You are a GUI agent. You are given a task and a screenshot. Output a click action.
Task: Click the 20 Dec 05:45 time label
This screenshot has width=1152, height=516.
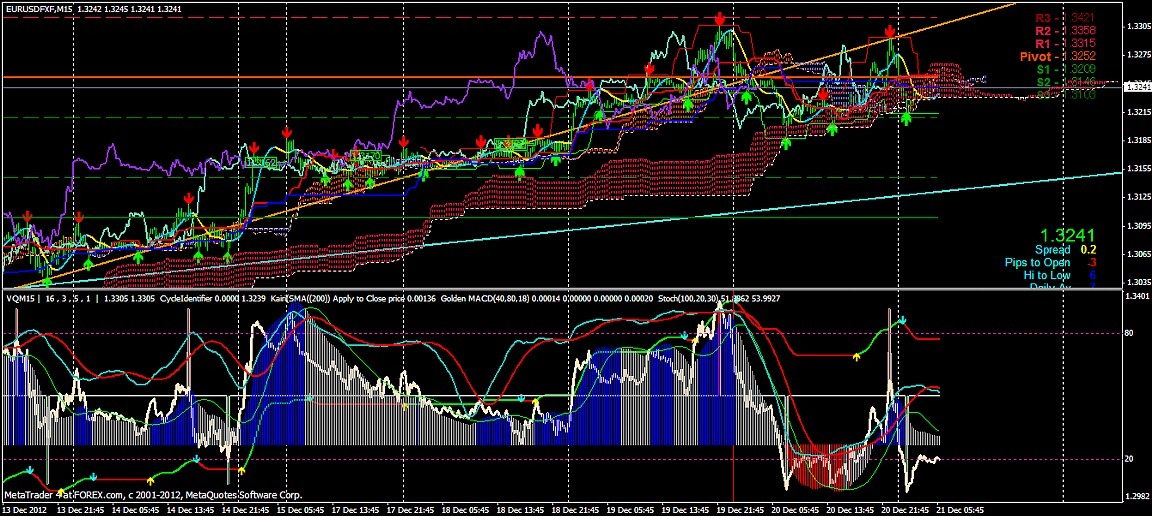pos(796,509)
